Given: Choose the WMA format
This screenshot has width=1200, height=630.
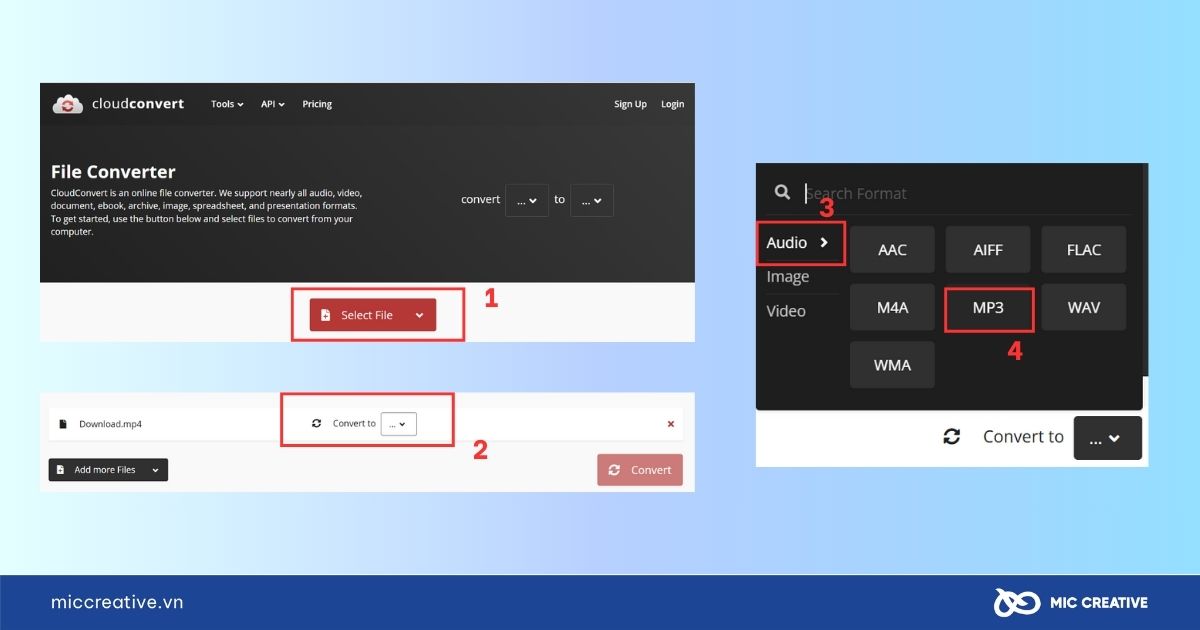Looking at the screenshot, I should (892, 365).
